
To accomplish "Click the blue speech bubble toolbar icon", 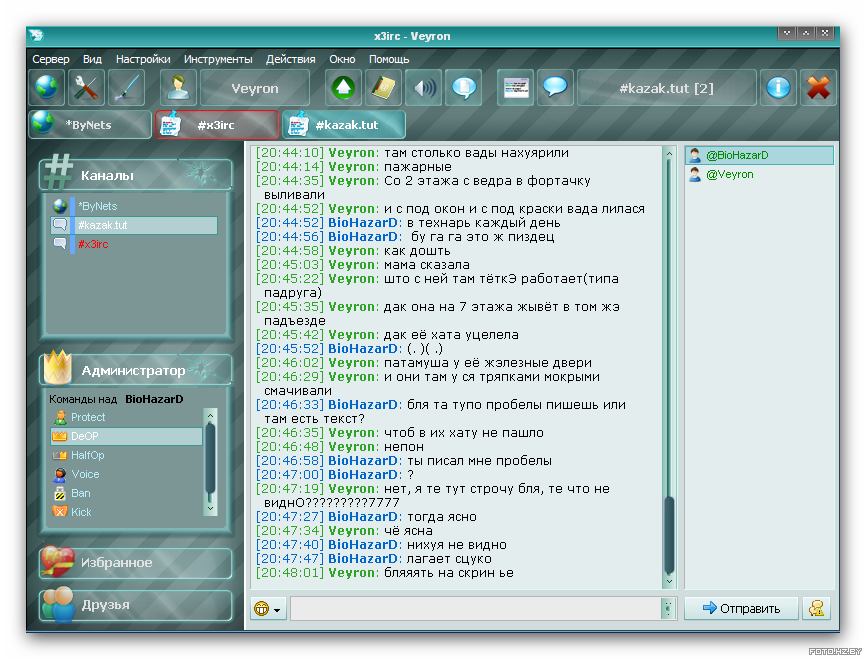I will pos(555,87).
